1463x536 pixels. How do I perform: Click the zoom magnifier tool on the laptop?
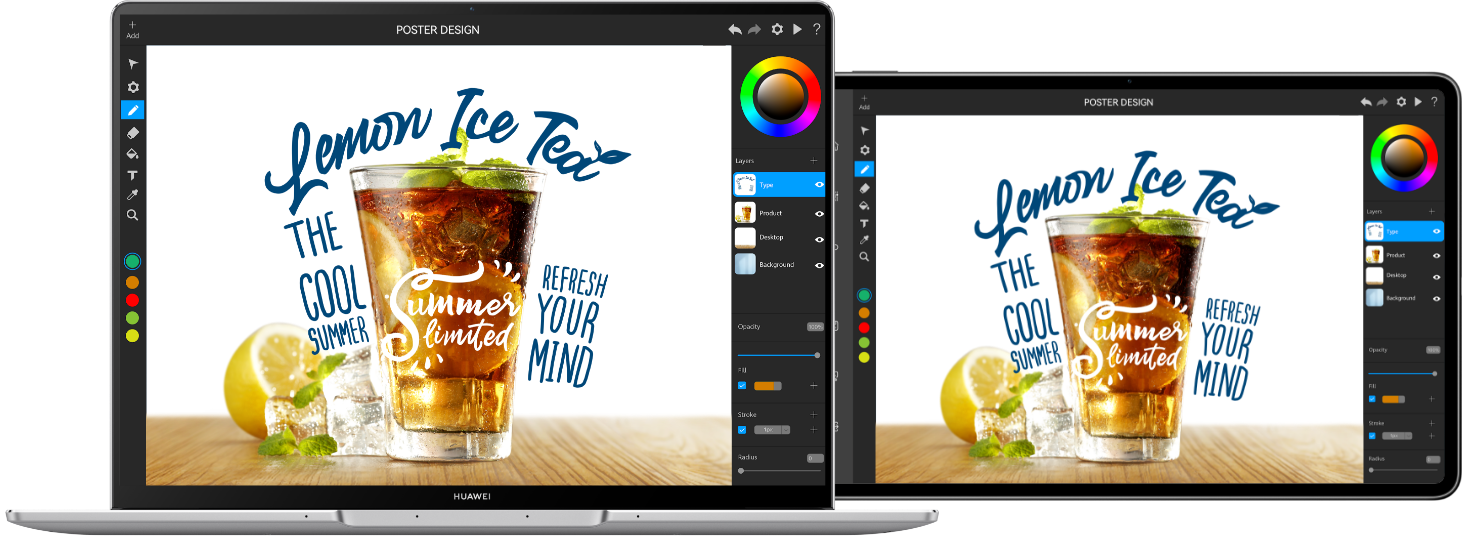tap(132, 215)
